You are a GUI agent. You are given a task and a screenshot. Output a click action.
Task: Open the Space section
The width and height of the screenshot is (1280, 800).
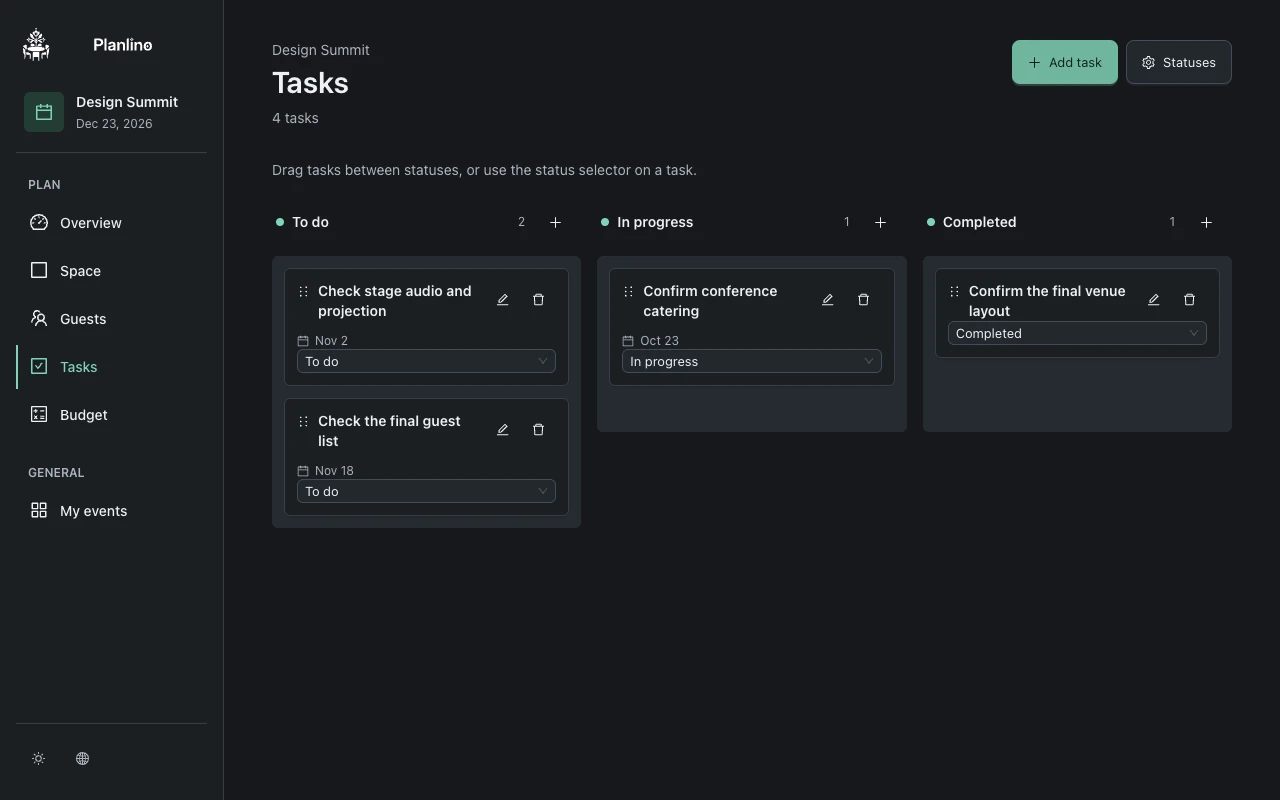[x=111, y=271]
